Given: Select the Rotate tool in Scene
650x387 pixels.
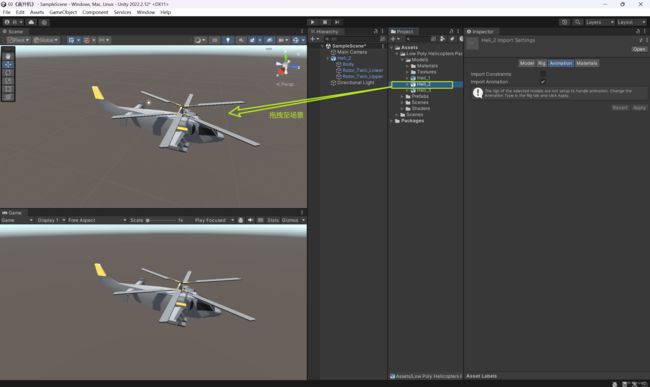Looking at the screenshot, I should 8,73.
